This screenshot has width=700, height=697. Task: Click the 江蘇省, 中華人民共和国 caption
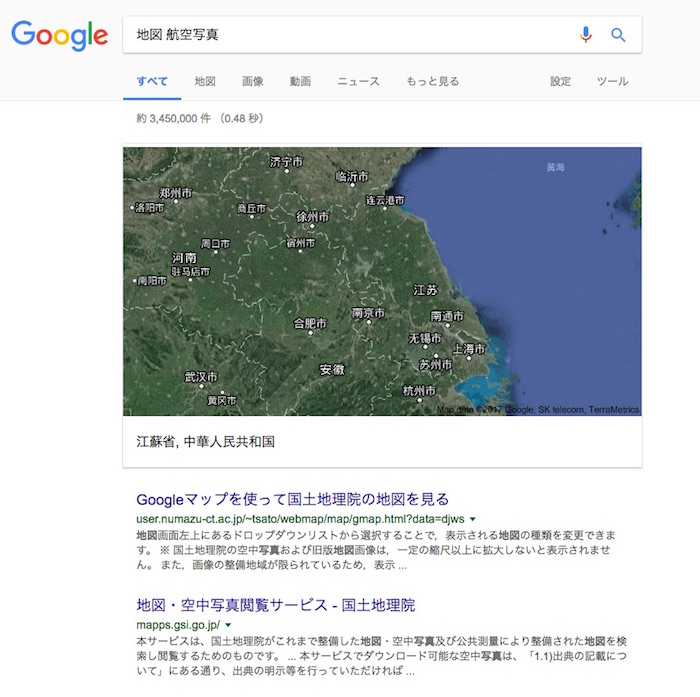pos(205,441)
